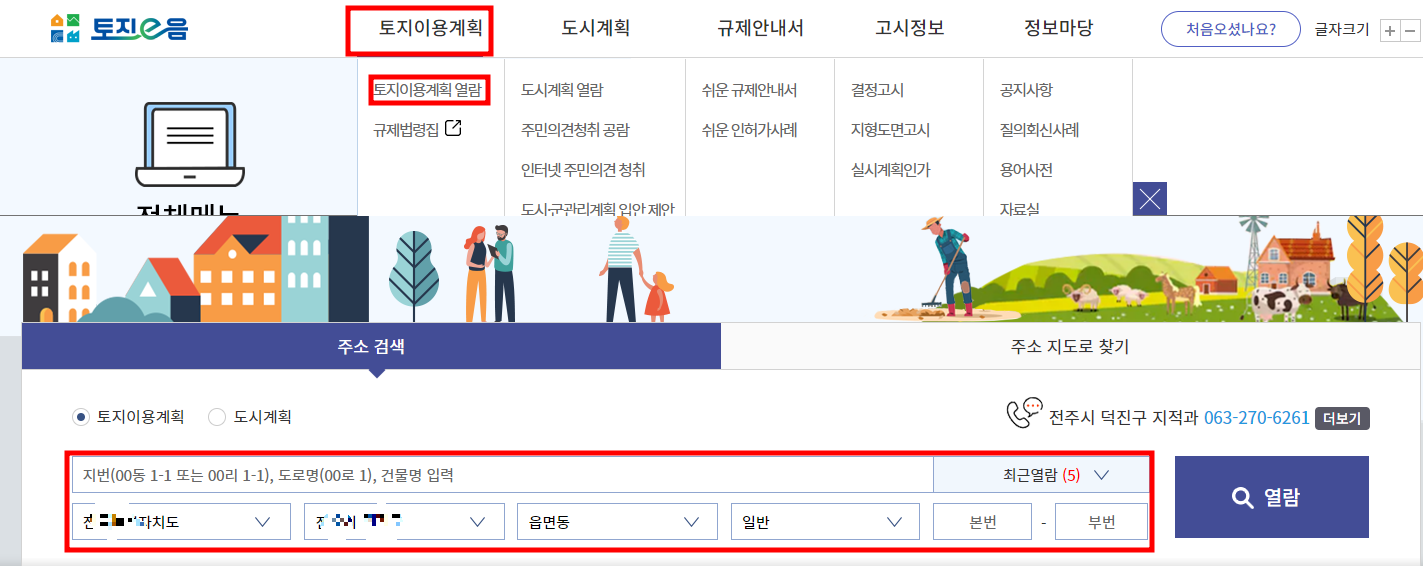Open the 읍면동 dropdown
The image size is (1423, 566).
617,521
